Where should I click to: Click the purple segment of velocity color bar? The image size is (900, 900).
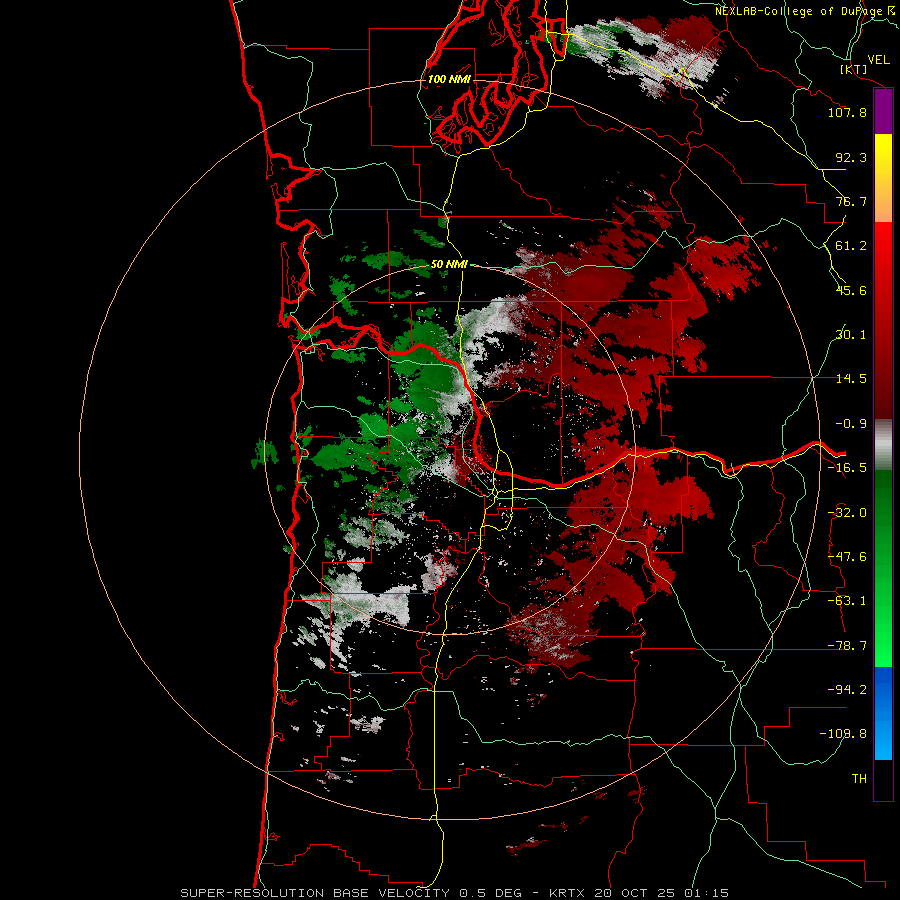coord(883,112)
